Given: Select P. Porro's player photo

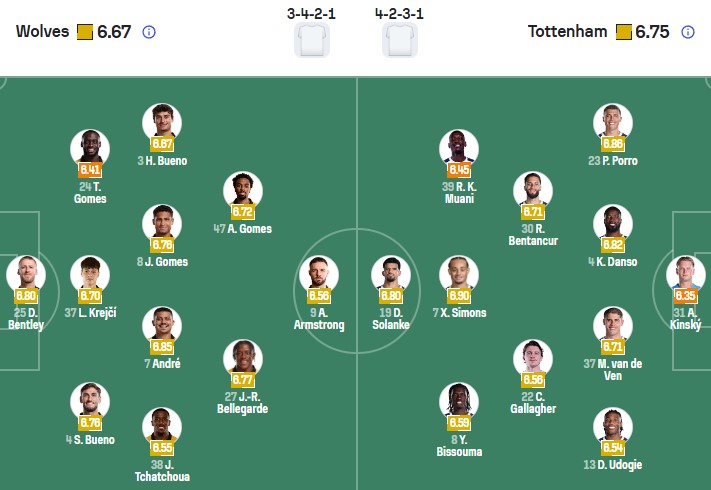Looking at the screenshot, I should [613, 122].
